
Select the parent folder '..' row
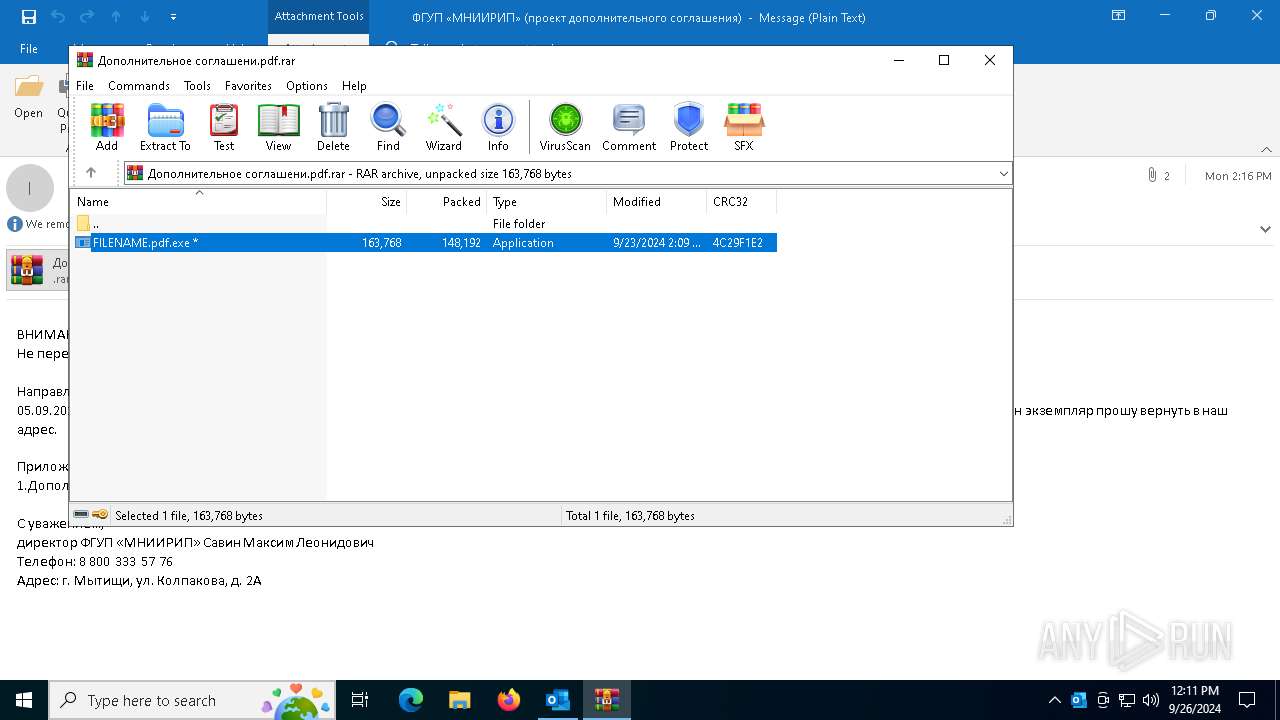coord(425,223)
